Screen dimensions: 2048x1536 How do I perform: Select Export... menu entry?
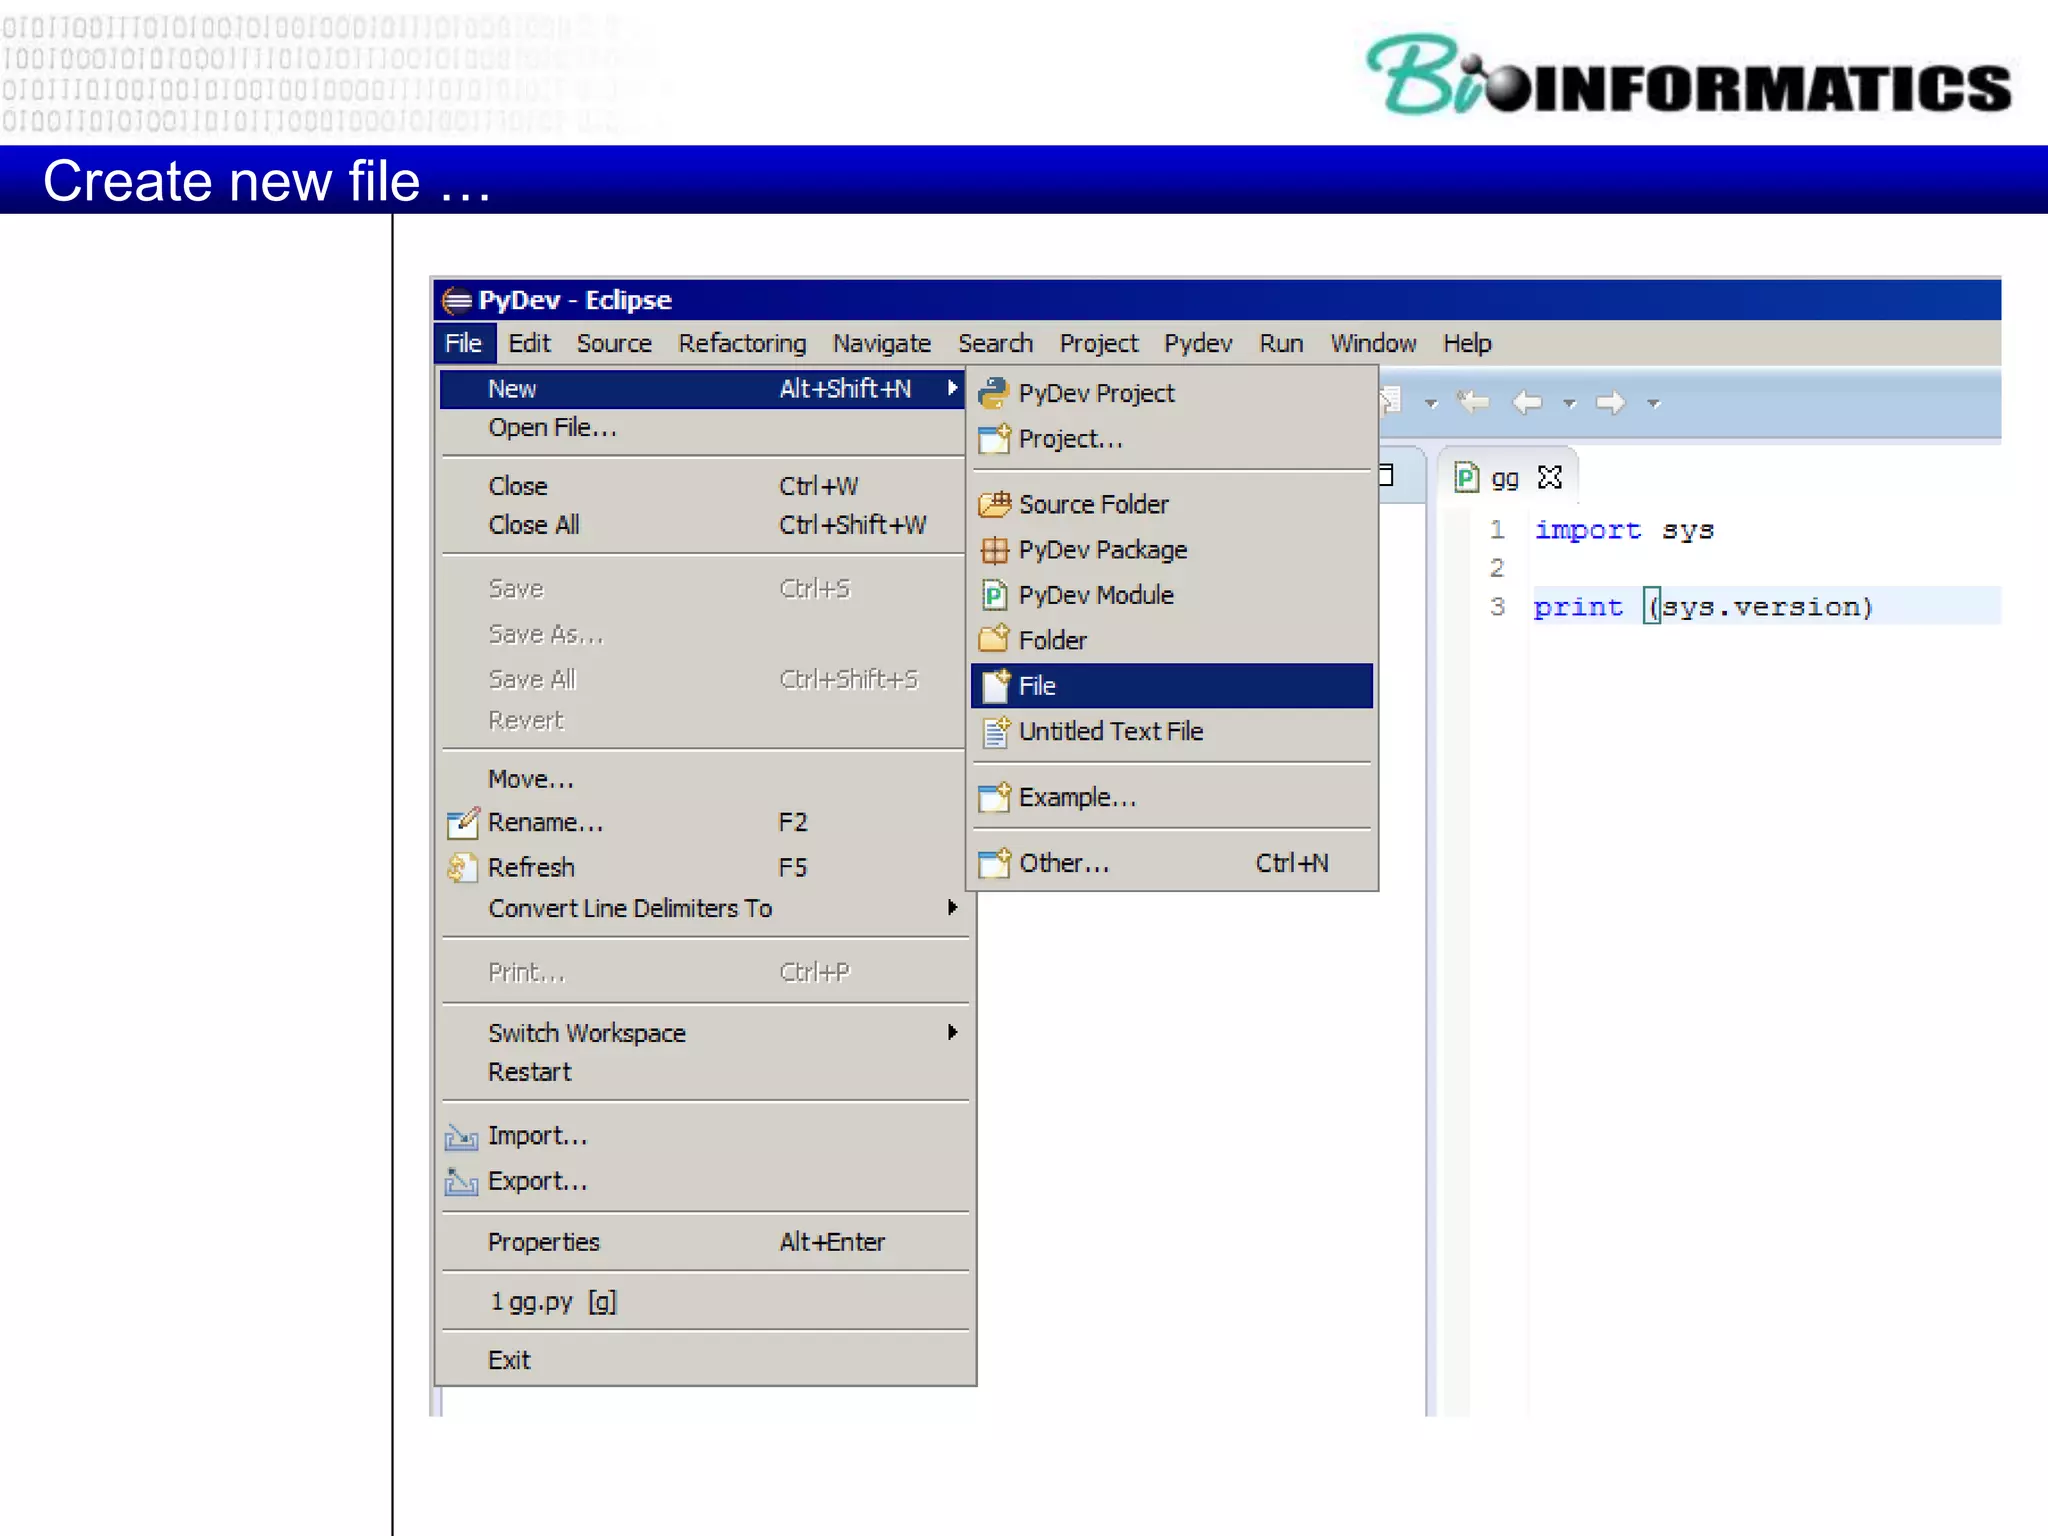tap(704, 1181)
